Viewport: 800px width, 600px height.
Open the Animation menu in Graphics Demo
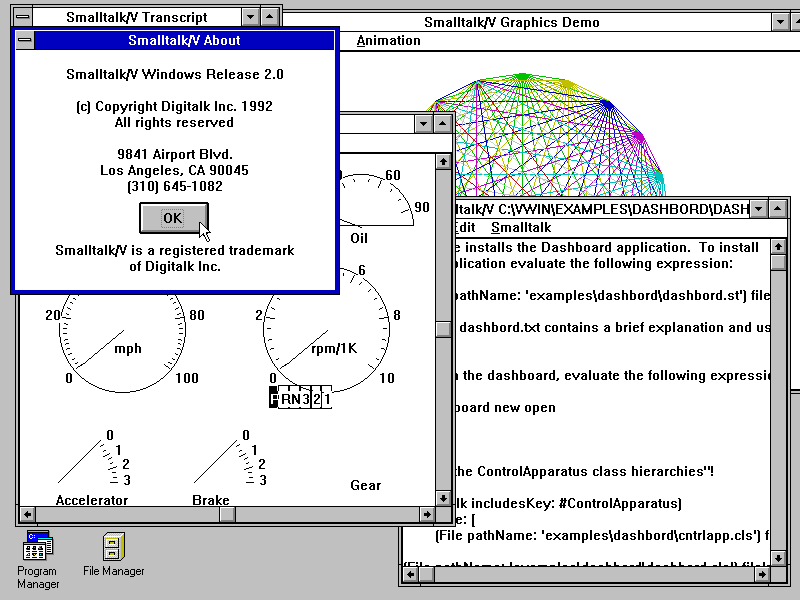click(x=388, y=40)
